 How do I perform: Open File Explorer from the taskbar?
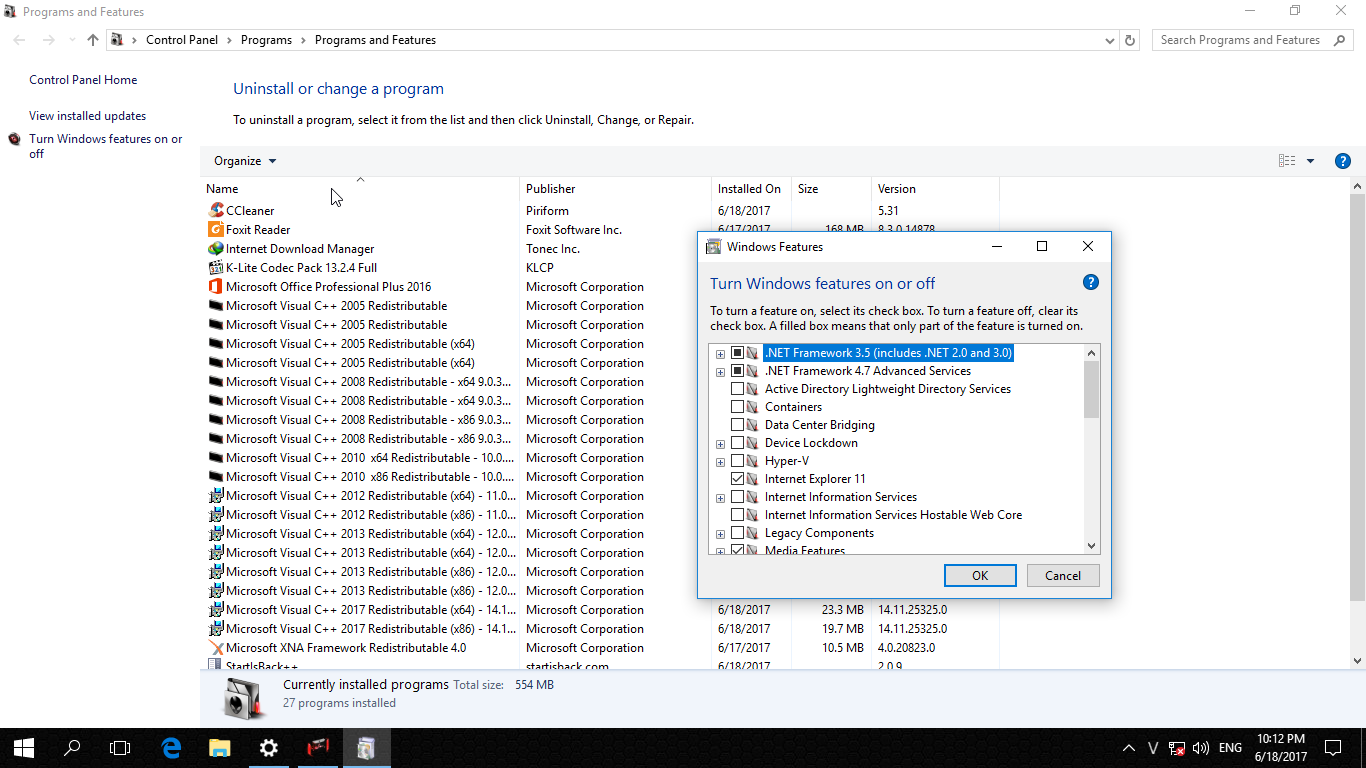[x=219, y=747]
